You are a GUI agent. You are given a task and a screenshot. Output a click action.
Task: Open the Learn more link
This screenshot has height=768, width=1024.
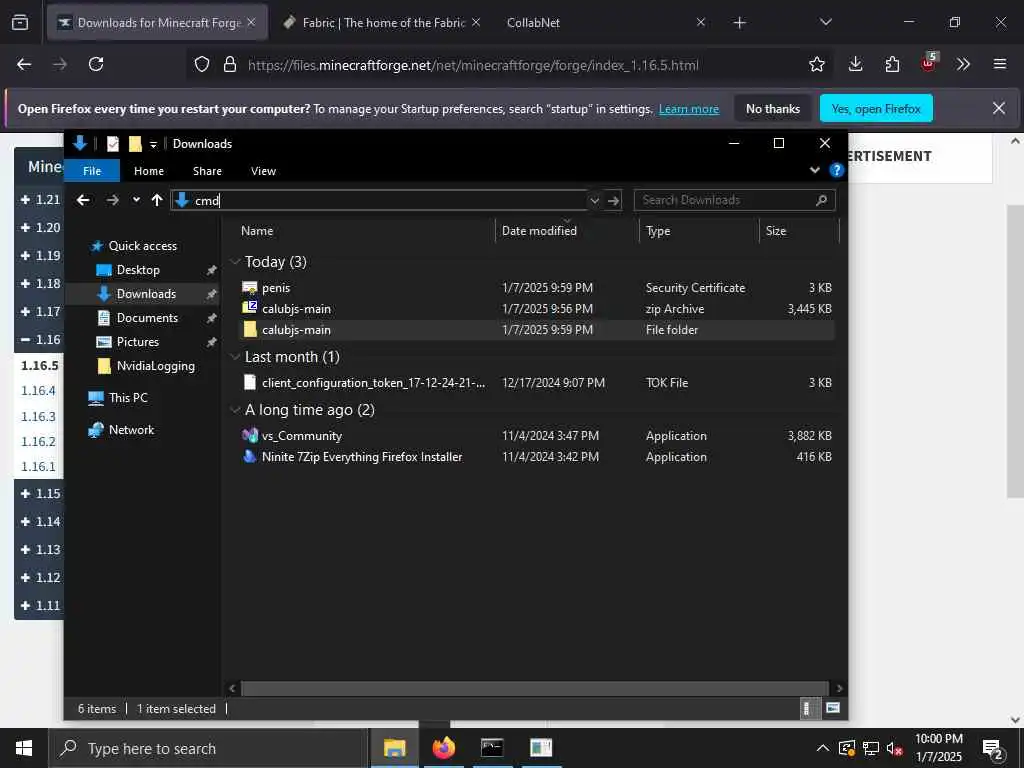pyautogui.click(x=689, y=109)
